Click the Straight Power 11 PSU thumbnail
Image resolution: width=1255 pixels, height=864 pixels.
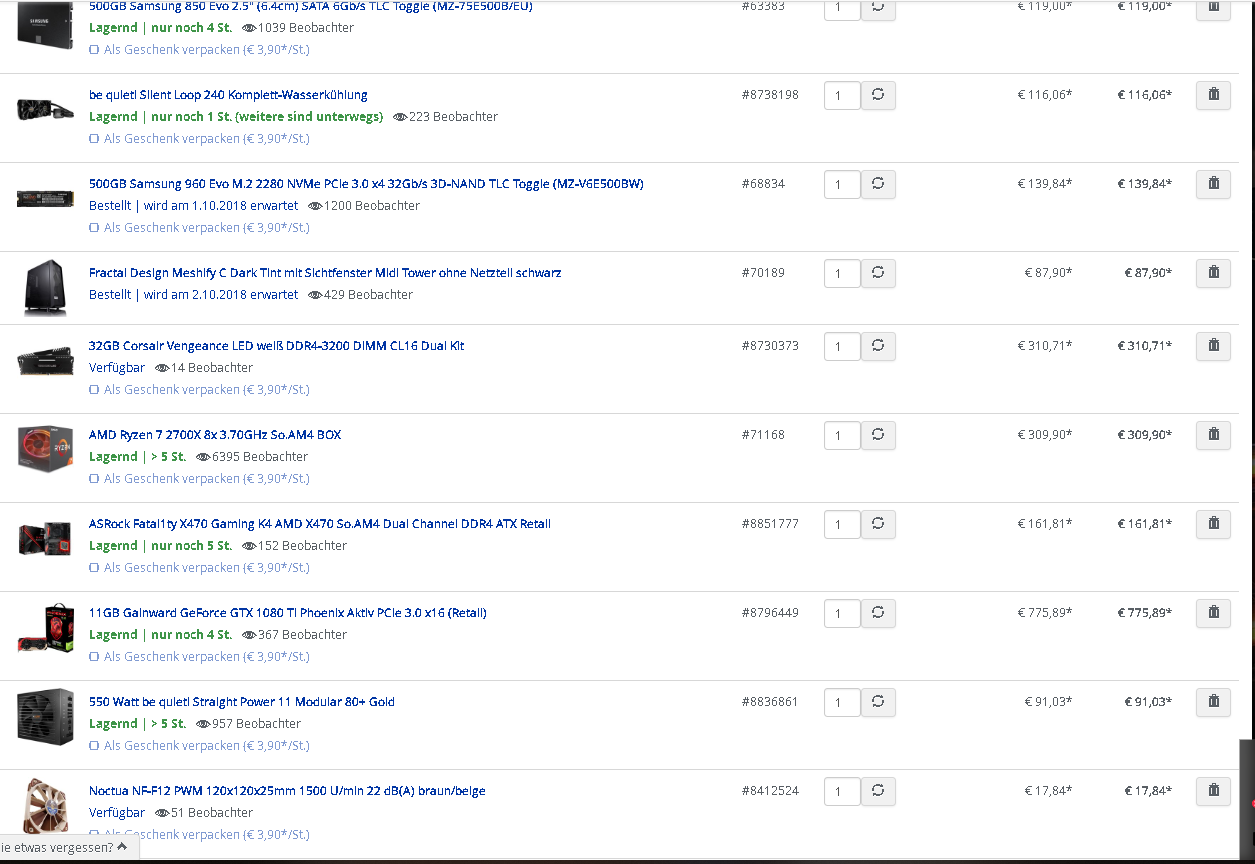tap(46, 715)
